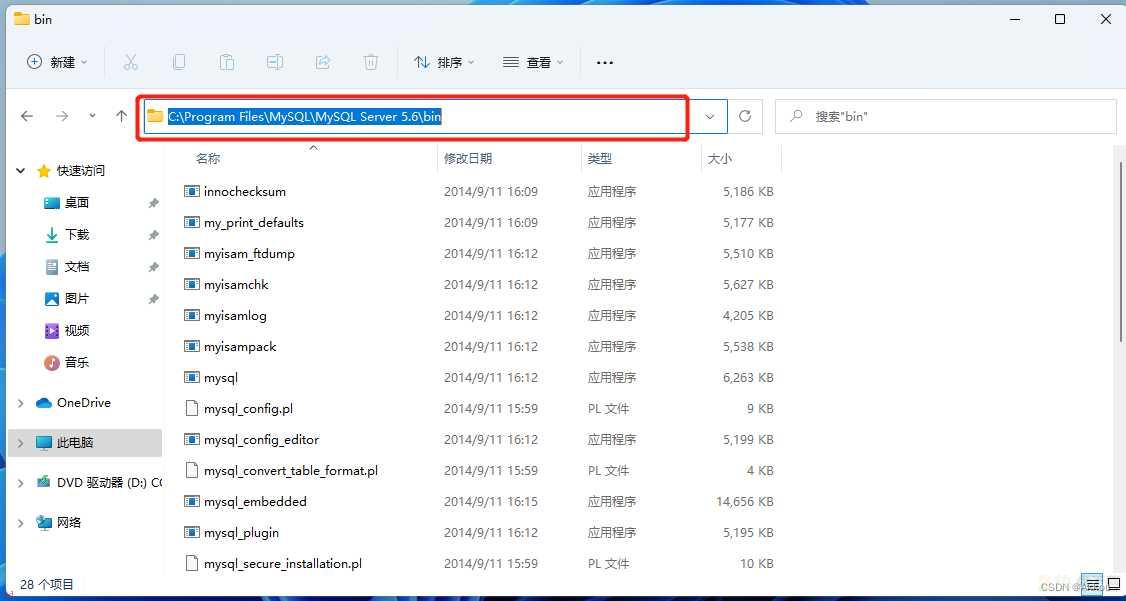The height and width of the screenshot is (601, 1126).
Task: Expand the 网络 network node
Action: pos(20,523)
